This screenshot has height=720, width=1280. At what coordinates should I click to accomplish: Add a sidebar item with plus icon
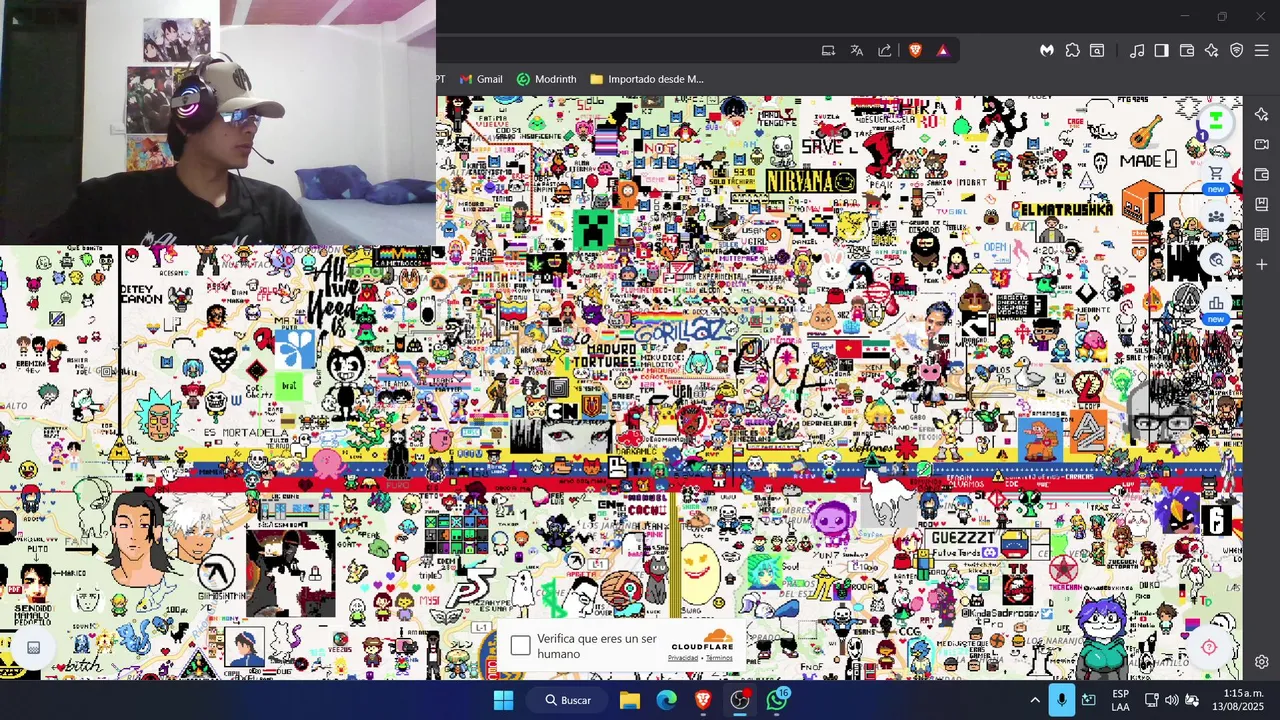1262,265
